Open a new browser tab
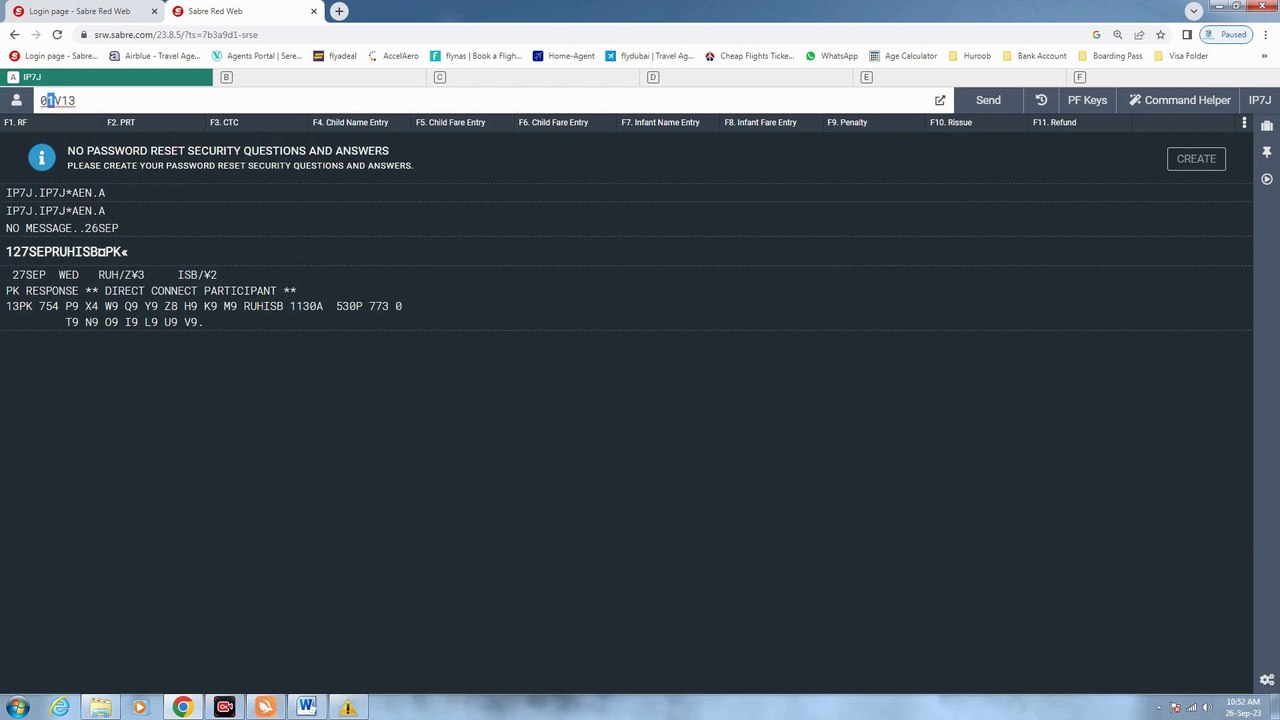Image resolution: width=1280 pixels, height=720 pixels. (x=339, y=11)
